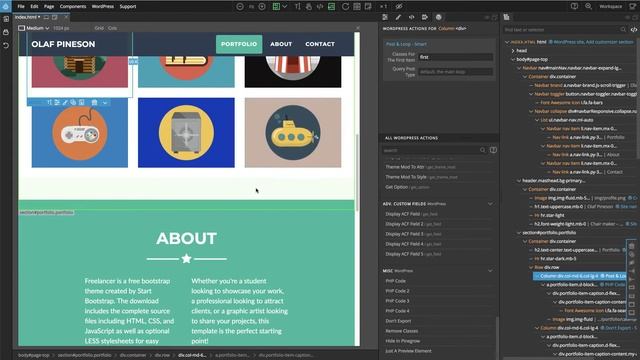Image resolution: width=640 pixels, height=360 pixels.
Task: Click the PORTFOLIO nav button in page preview
Action: (x=239, y=44)
